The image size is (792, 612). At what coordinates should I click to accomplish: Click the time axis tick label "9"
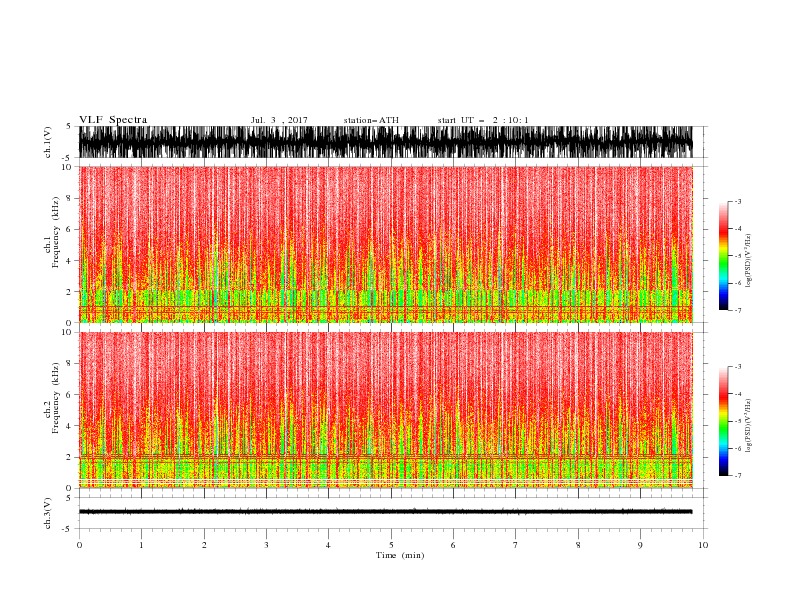(x=640, y=545)
